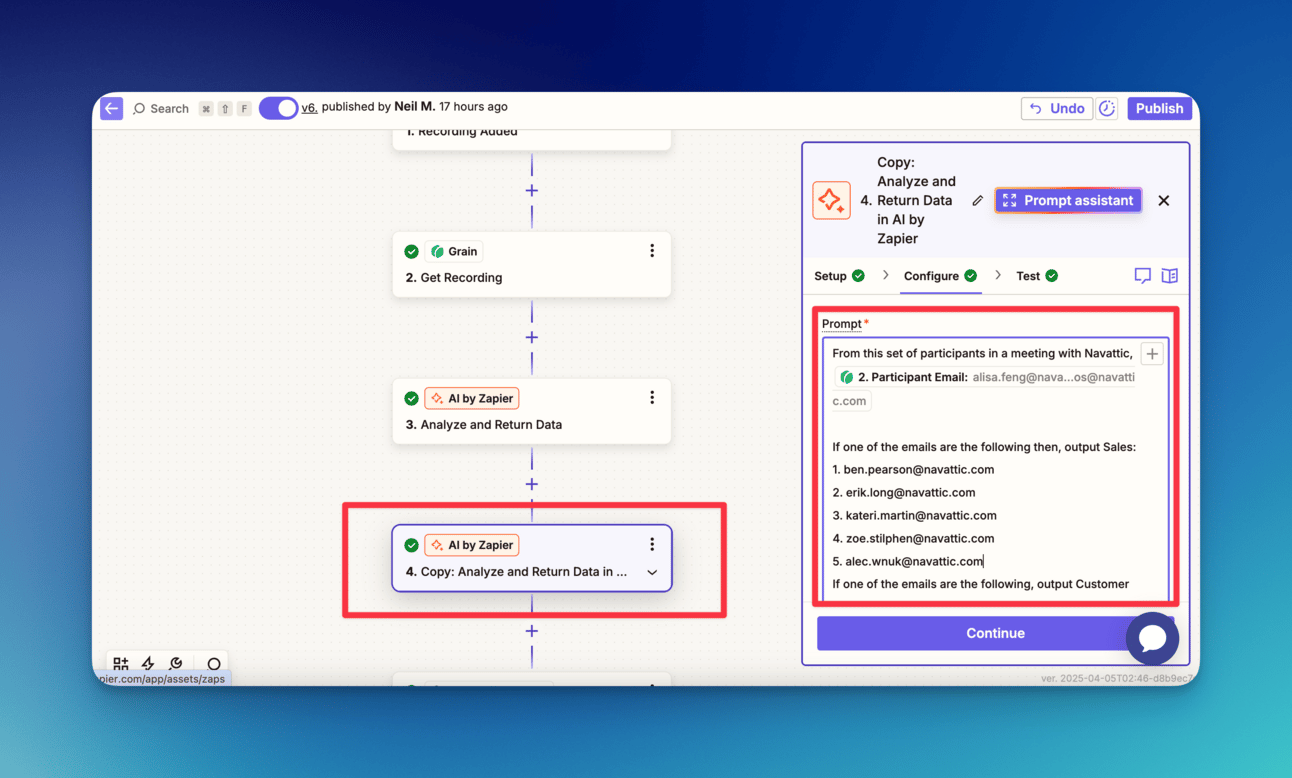Click the lightning bolt icon in bottom toolbar
Viewport: 1292px width, 778px height.
[148, 663]
